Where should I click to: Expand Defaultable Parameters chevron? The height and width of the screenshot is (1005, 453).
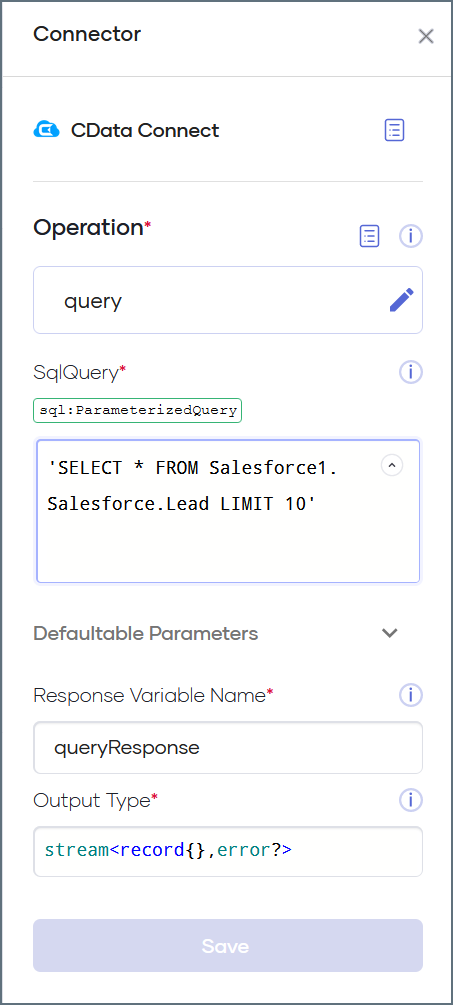(x=390, y=633)
